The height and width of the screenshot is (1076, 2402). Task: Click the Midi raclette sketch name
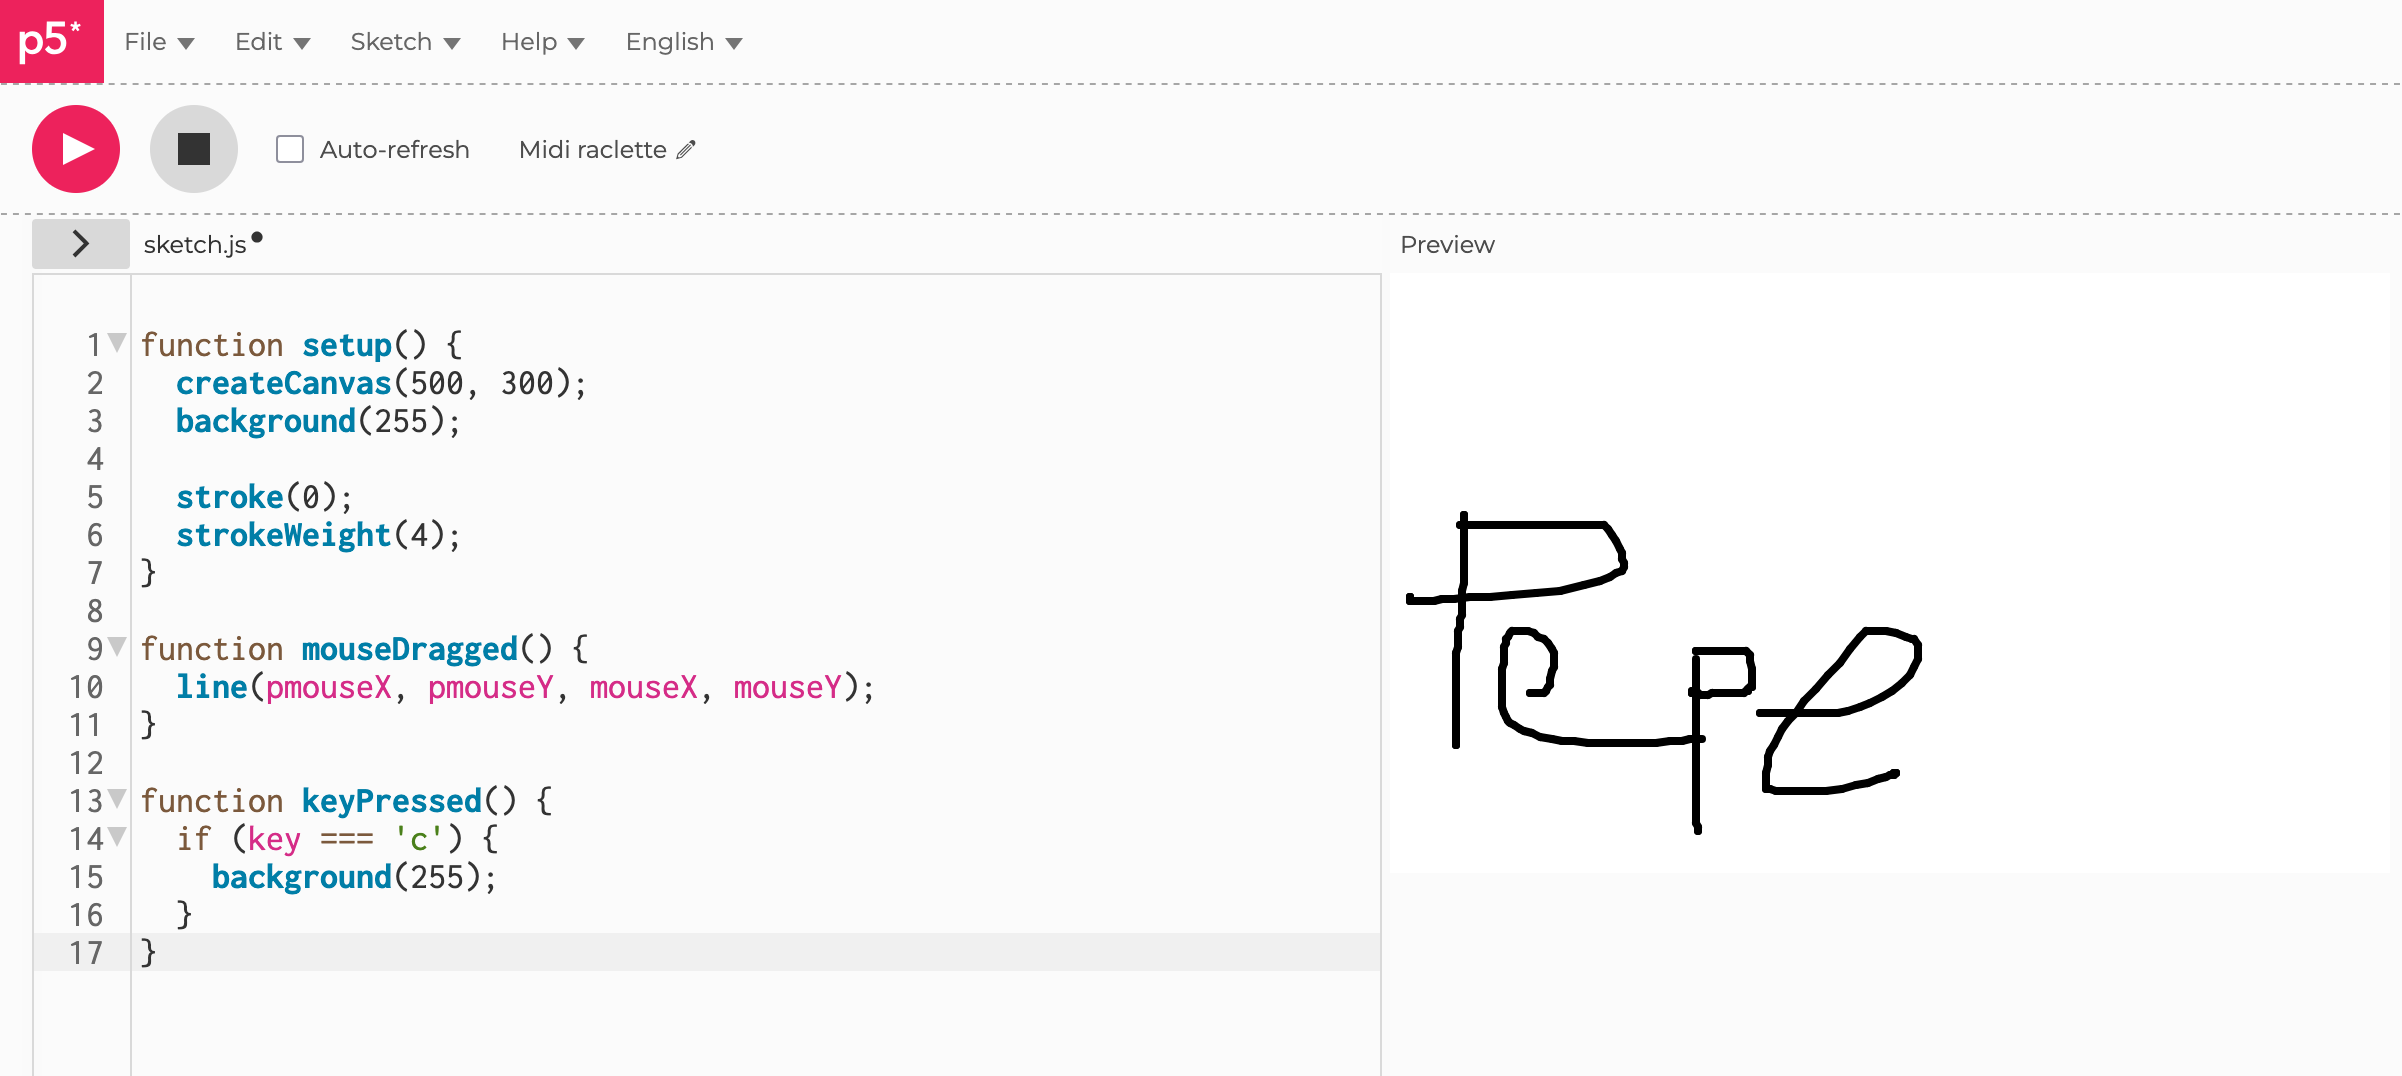click(592, 150)
